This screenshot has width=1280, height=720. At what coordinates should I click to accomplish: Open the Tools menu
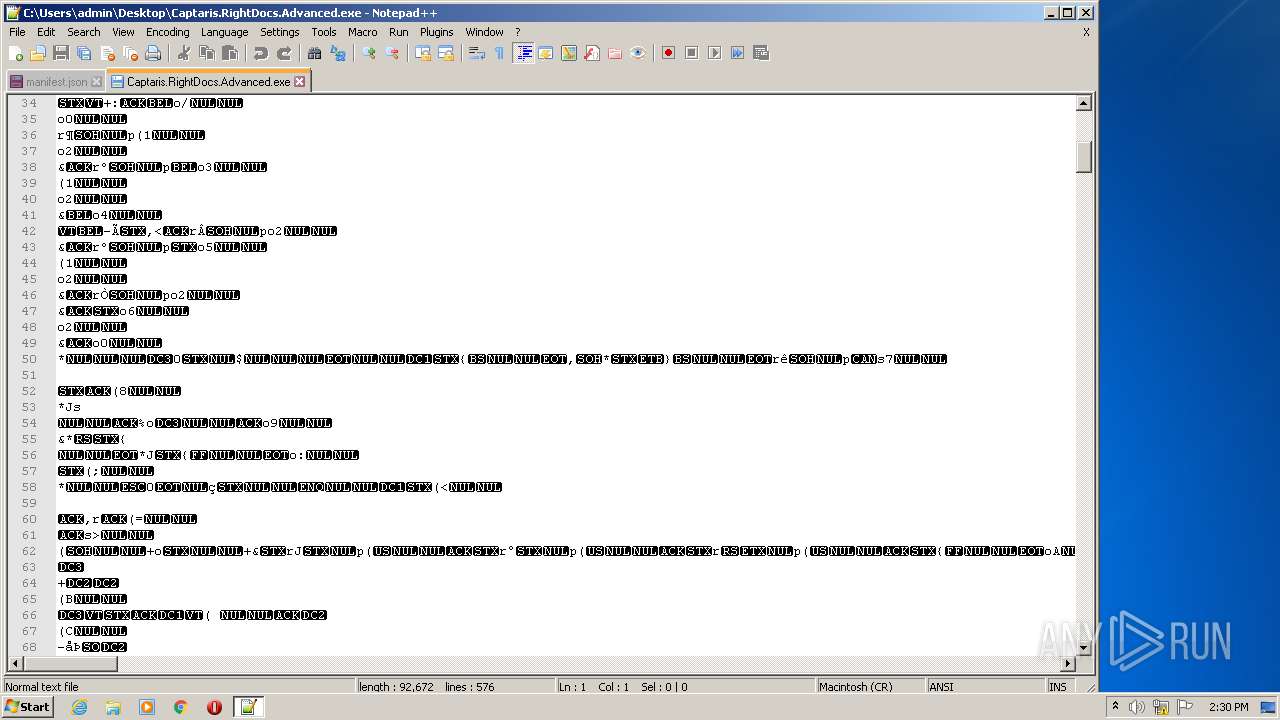(x=324, y=32)
